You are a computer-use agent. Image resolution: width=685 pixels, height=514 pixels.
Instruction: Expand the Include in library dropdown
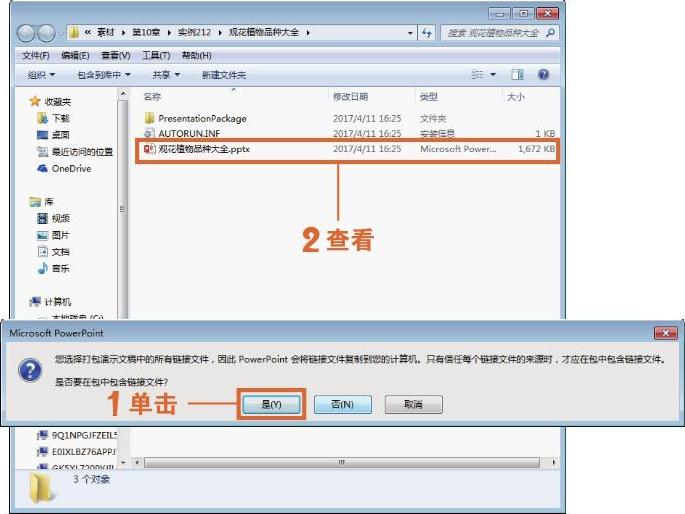point(104,75)
